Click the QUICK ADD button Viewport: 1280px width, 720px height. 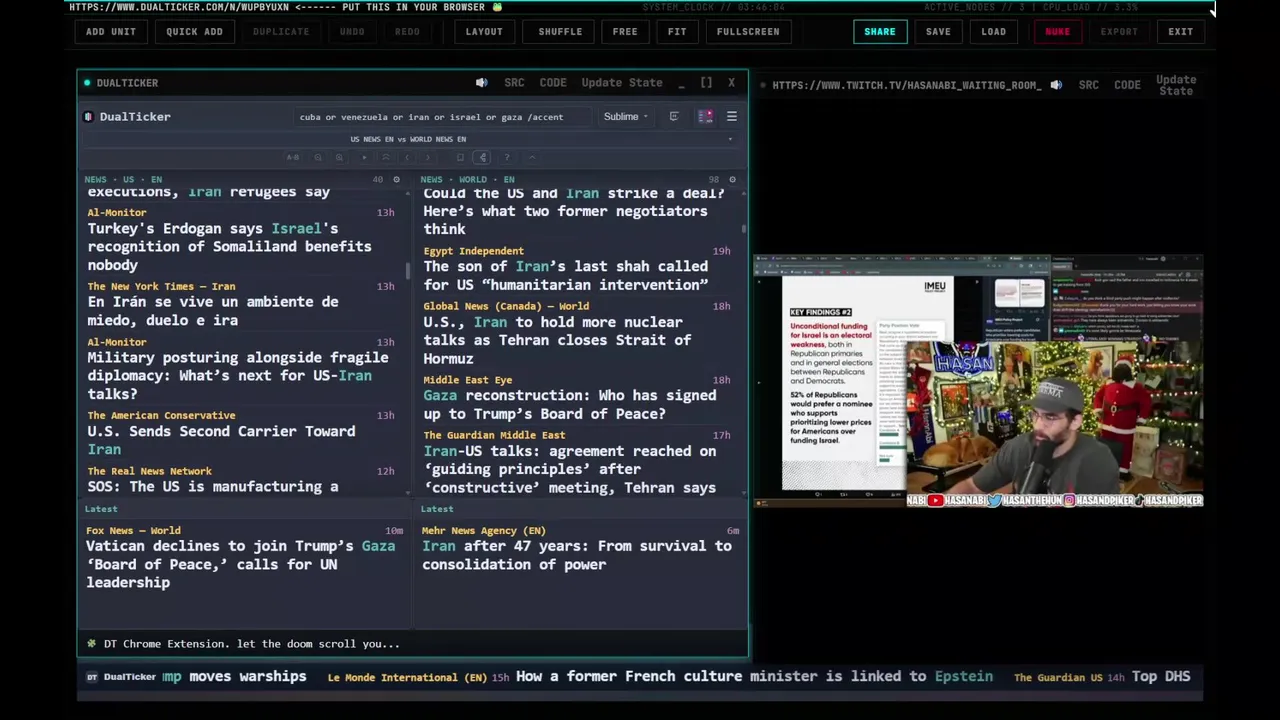tap(194, 32)
